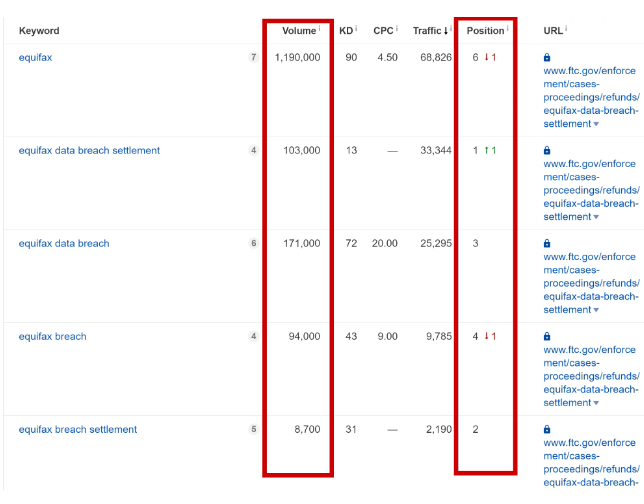
Task: Click green up arrow for equifax data breach settlement
Action: coord(486,150)
